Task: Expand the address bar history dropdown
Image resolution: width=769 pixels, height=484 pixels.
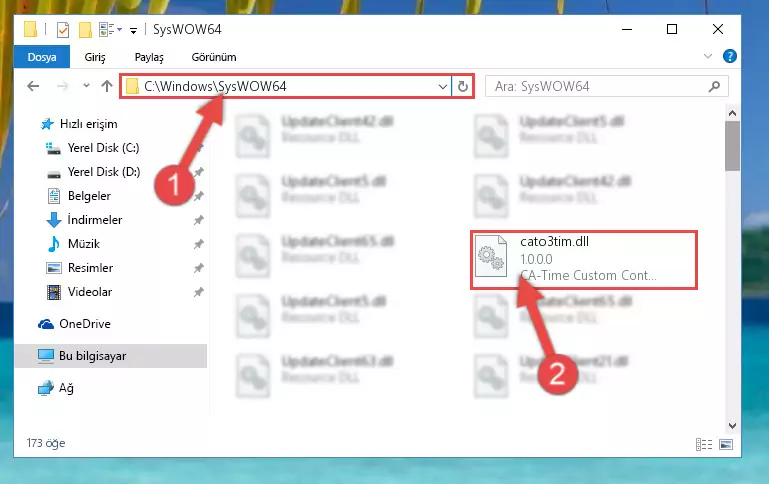Action: coord(442,87)
